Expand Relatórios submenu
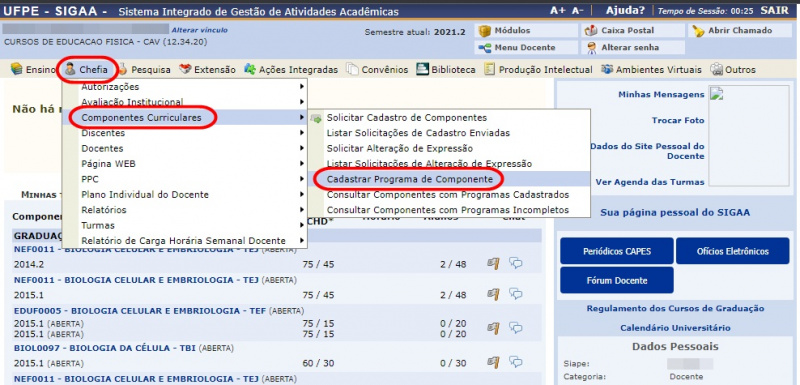 185,210
